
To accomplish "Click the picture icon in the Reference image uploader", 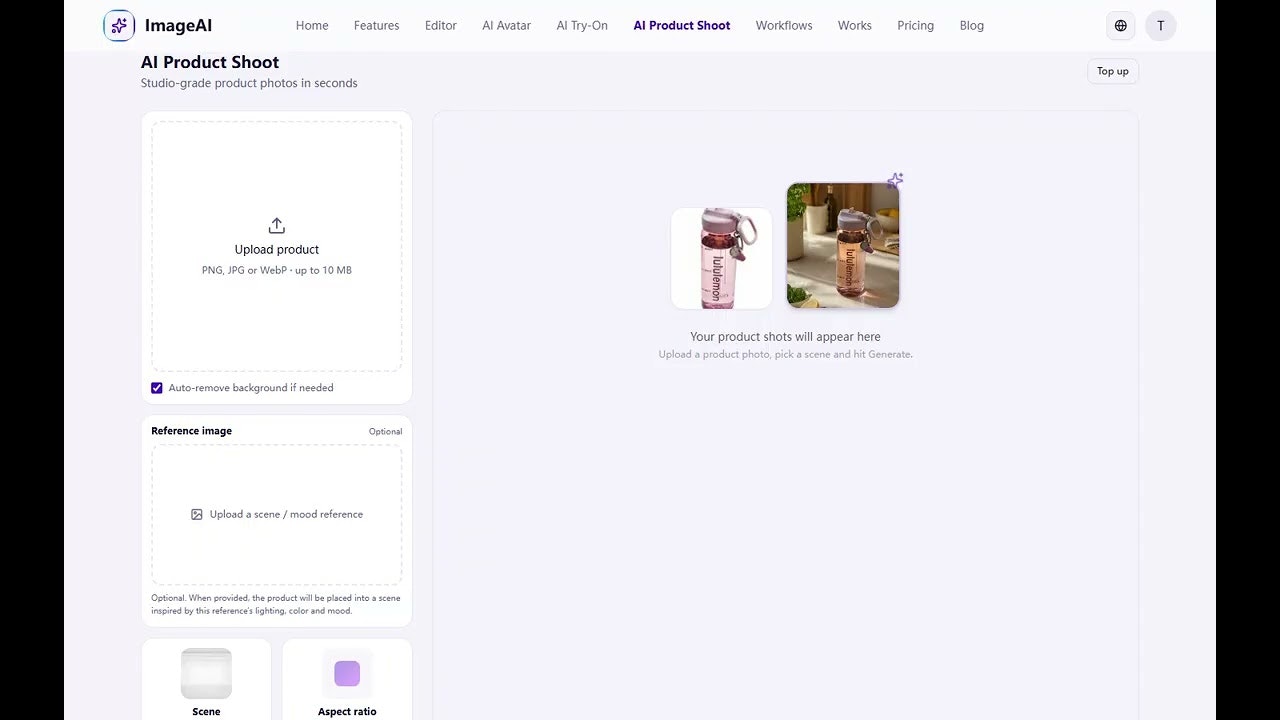I will click(x=197, y=514).
